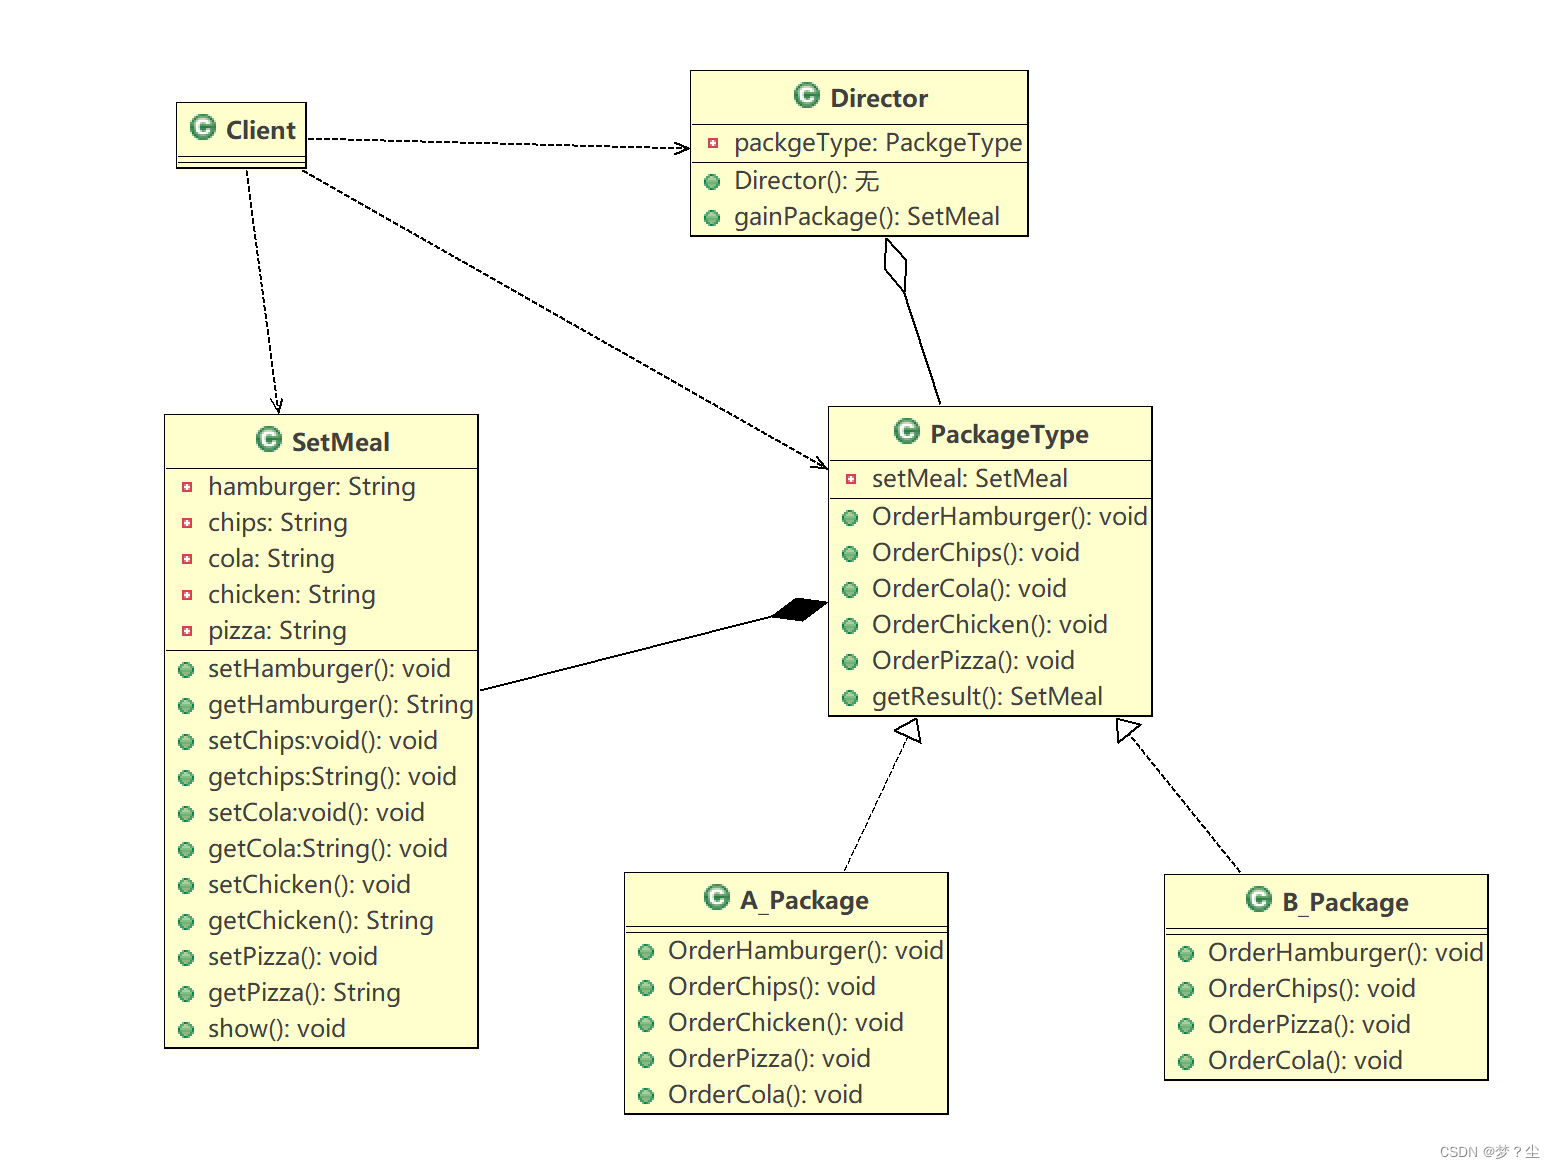Click the green icon for getPizza() method
Image resolution: width=1555 pixels, height=1168 pixels.
tap(186, 994)
